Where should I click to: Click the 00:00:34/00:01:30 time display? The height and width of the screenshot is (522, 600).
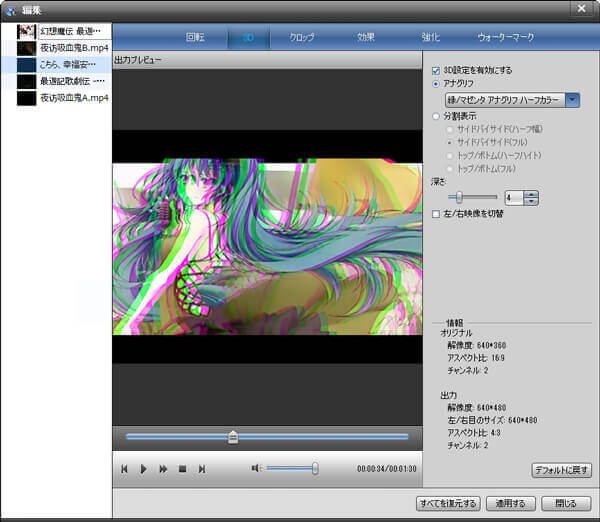(x=386, y=469)
